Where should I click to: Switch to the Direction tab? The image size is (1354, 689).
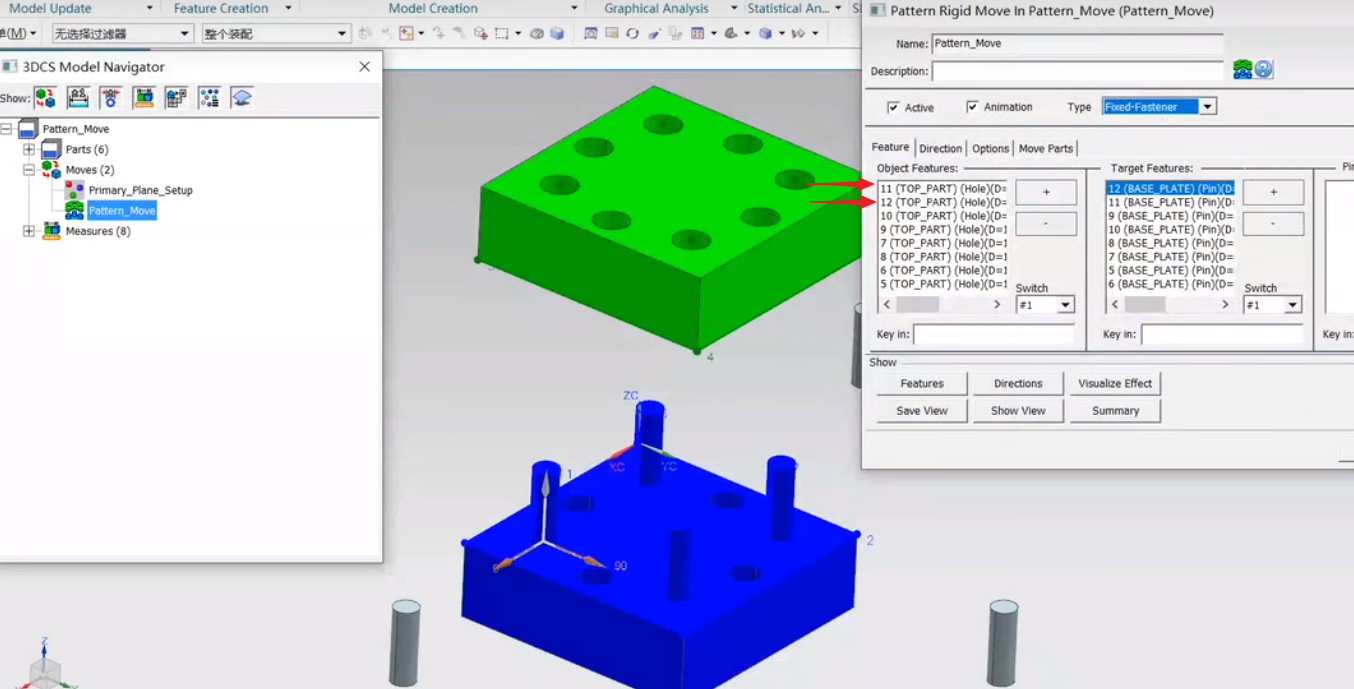tap(940, 148)
